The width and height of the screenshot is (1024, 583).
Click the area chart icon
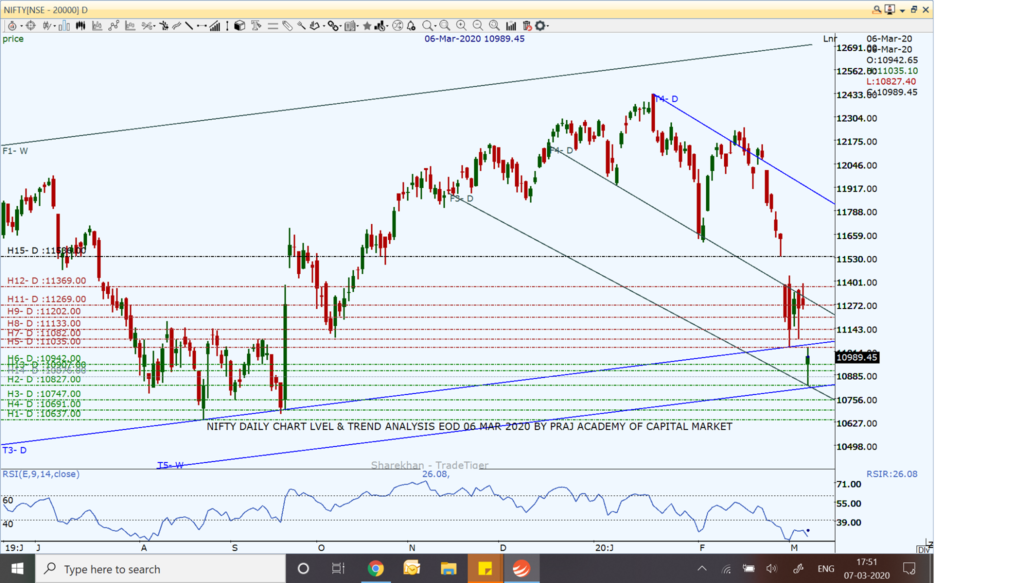[x=97, y=26]
